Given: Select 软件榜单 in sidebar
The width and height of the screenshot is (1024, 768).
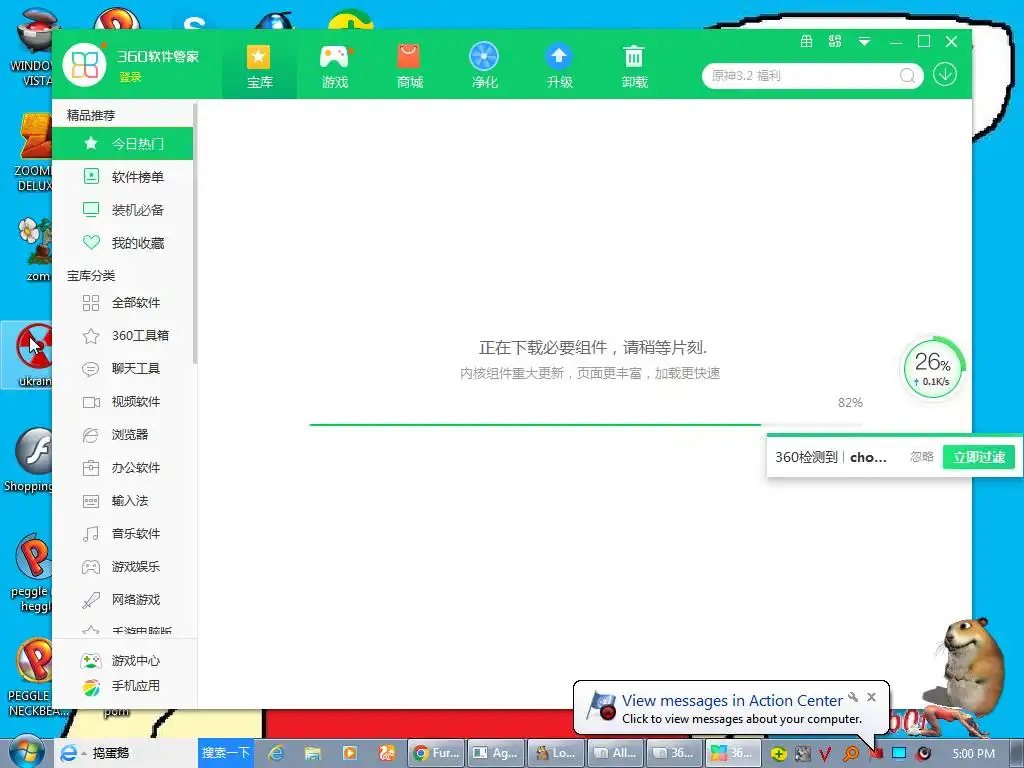Looking at the screenshot, I should coord(123,176).
